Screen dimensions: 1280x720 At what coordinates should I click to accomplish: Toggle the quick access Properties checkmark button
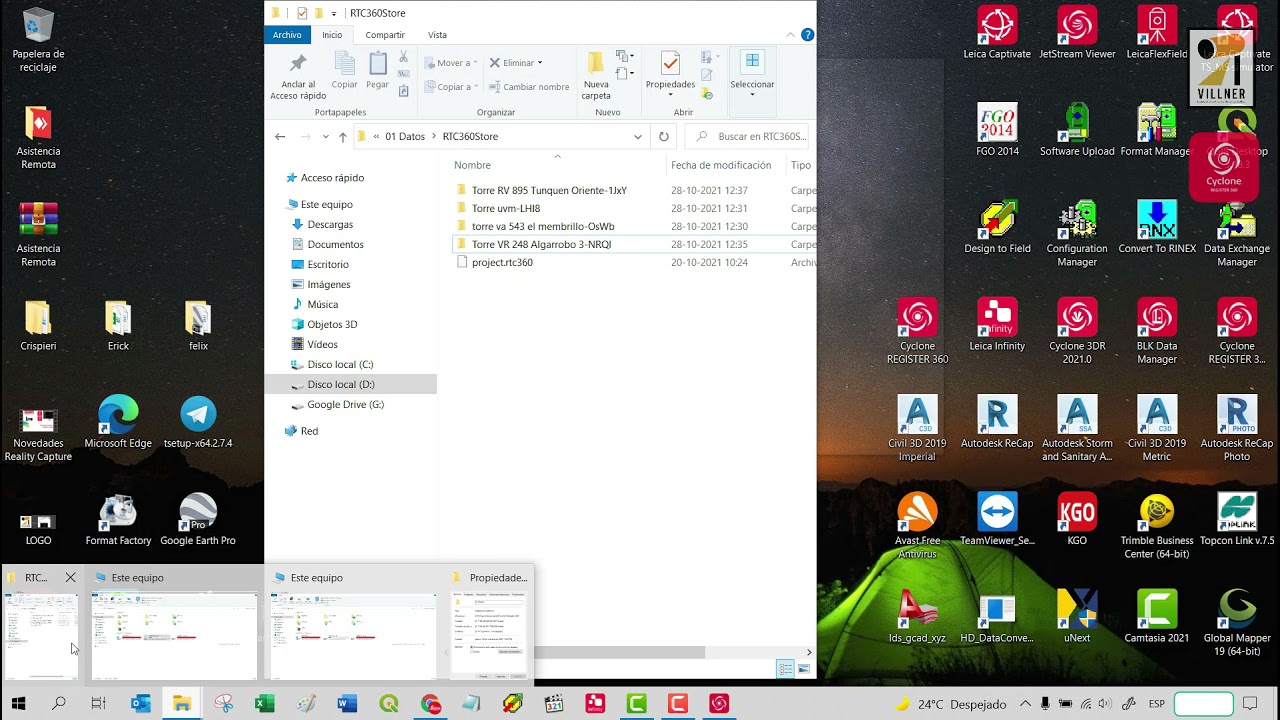click(x=302, y=13)
